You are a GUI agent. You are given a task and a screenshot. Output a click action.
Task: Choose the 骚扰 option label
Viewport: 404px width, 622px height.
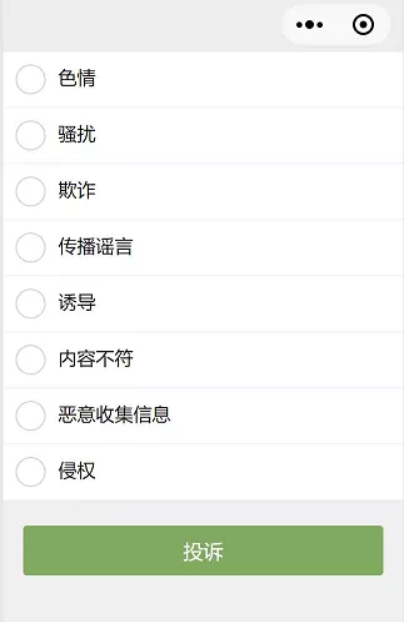pyautogui.click(x=77, y=134)
